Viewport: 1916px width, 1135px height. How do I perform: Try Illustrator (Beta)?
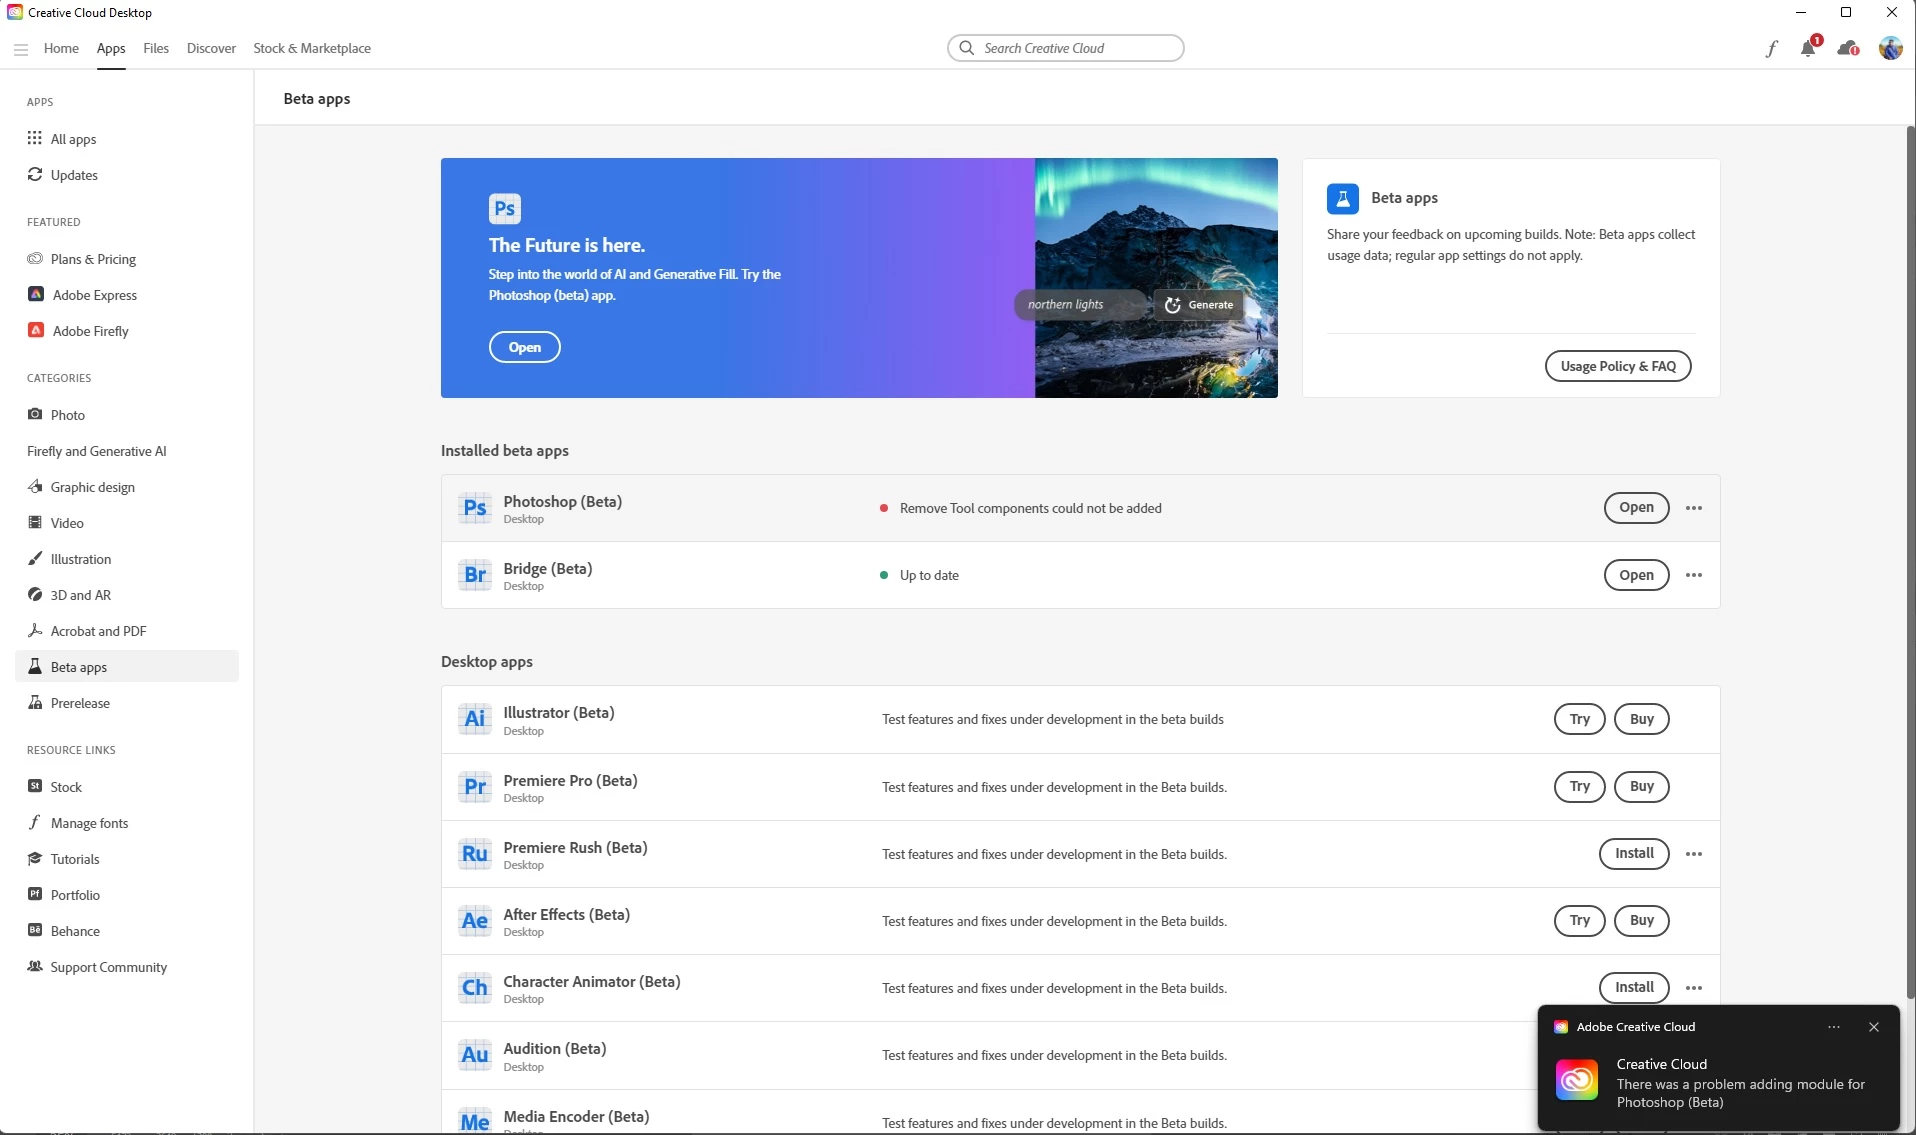(1580, 719)
